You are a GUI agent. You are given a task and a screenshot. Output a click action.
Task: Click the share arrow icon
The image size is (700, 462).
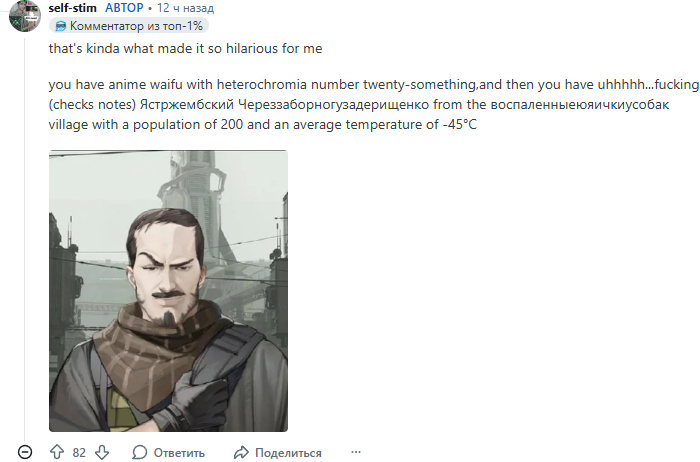tap(241, 452)
